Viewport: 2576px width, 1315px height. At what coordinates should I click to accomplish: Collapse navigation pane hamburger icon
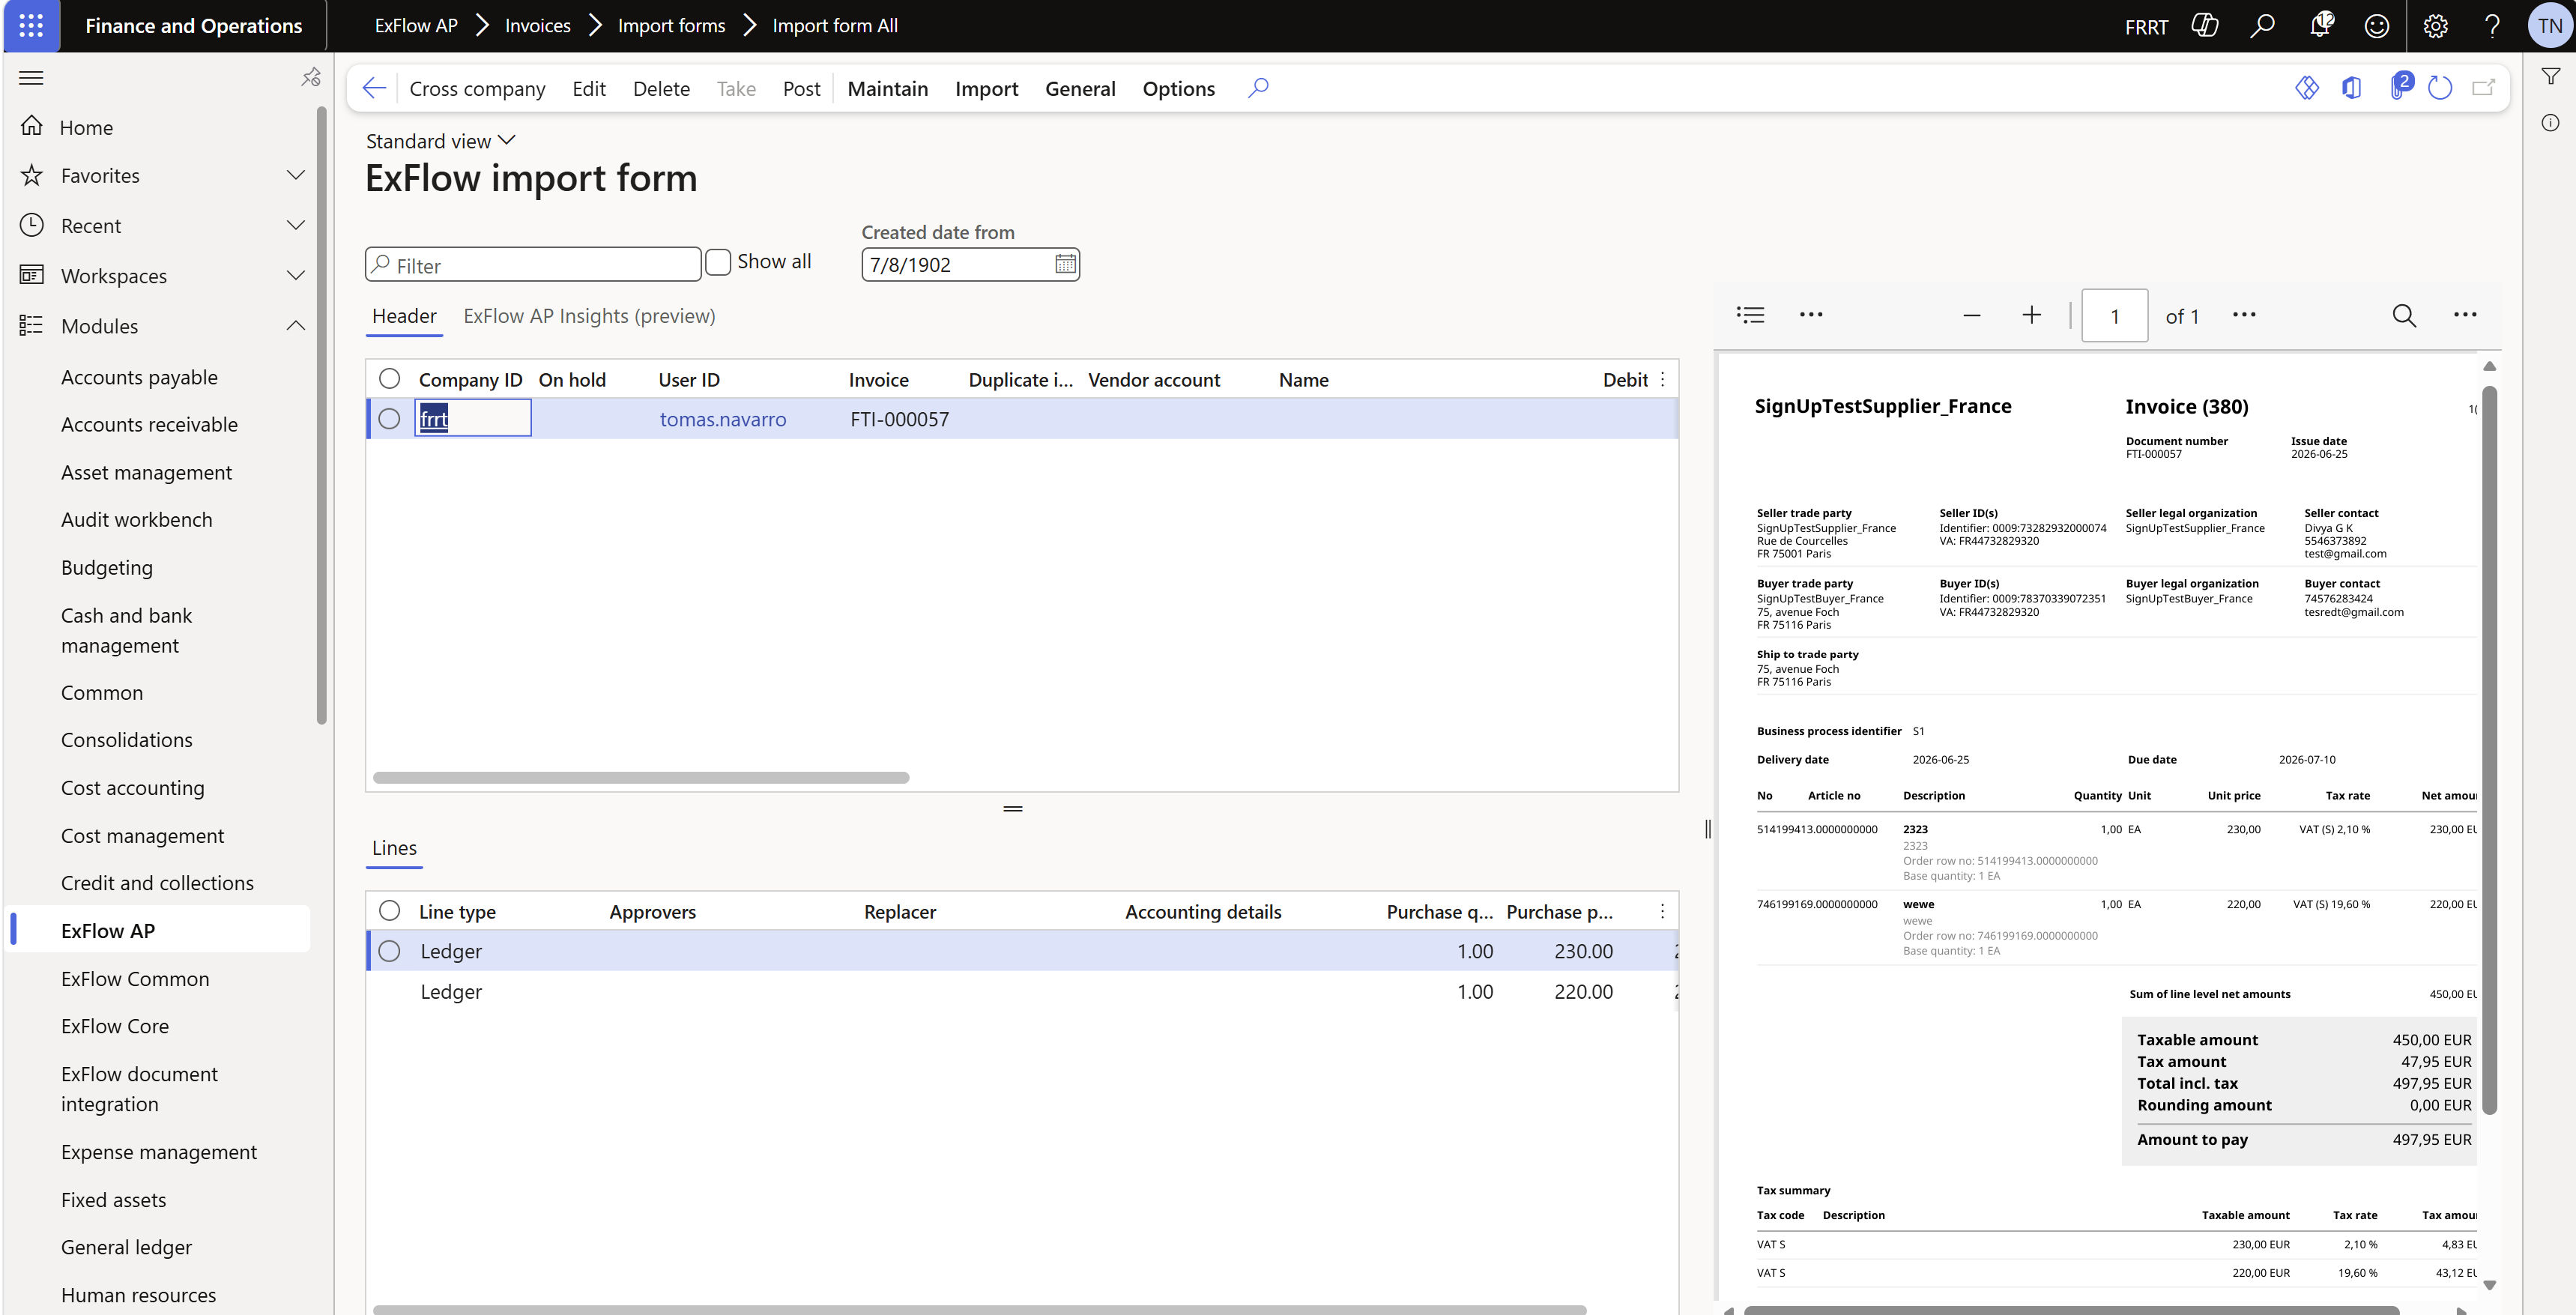pos(32,78)
